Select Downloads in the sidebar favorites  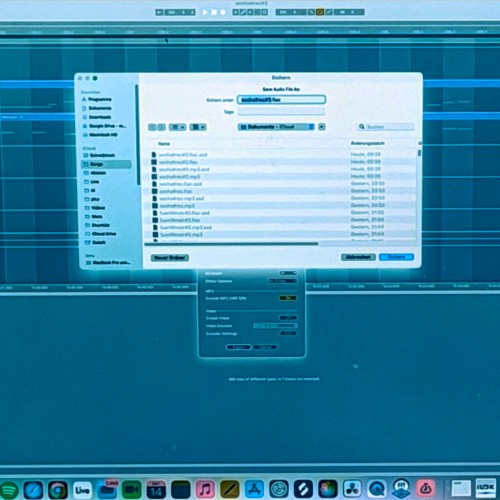(x=100, y=117)
